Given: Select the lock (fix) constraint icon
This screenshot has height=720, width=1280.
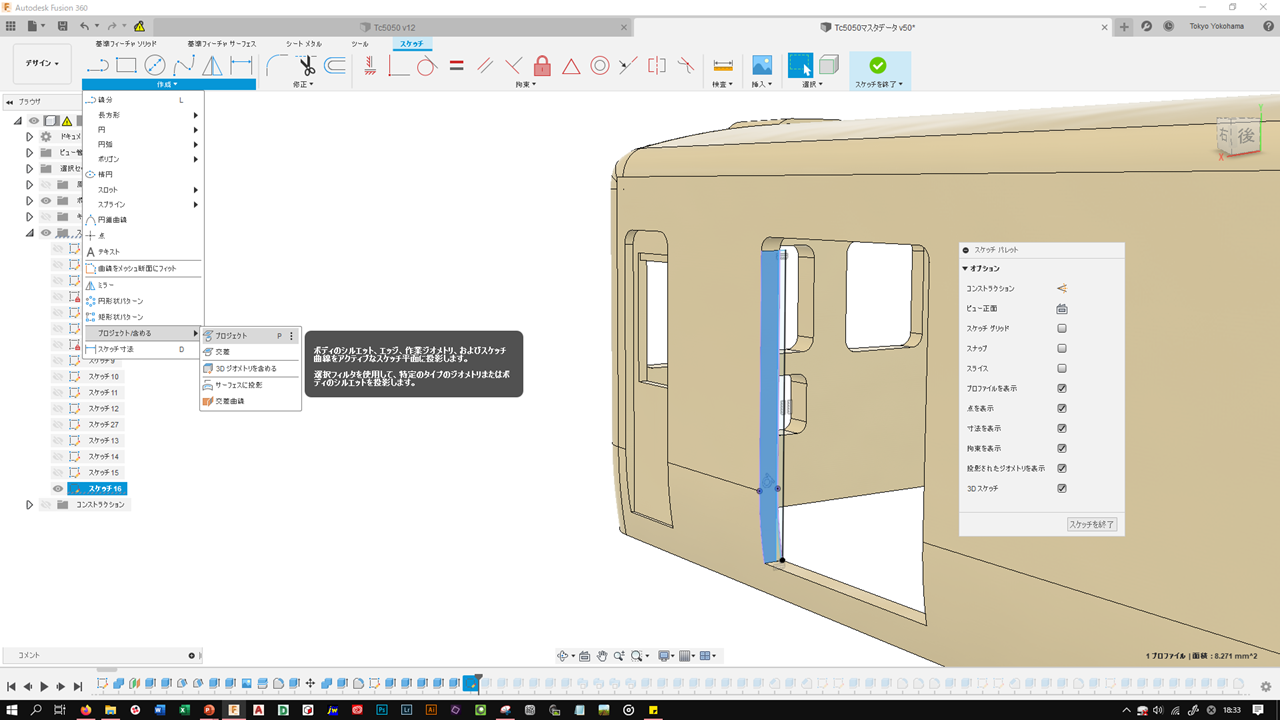Looking at the screenshot, I should 542,66.
